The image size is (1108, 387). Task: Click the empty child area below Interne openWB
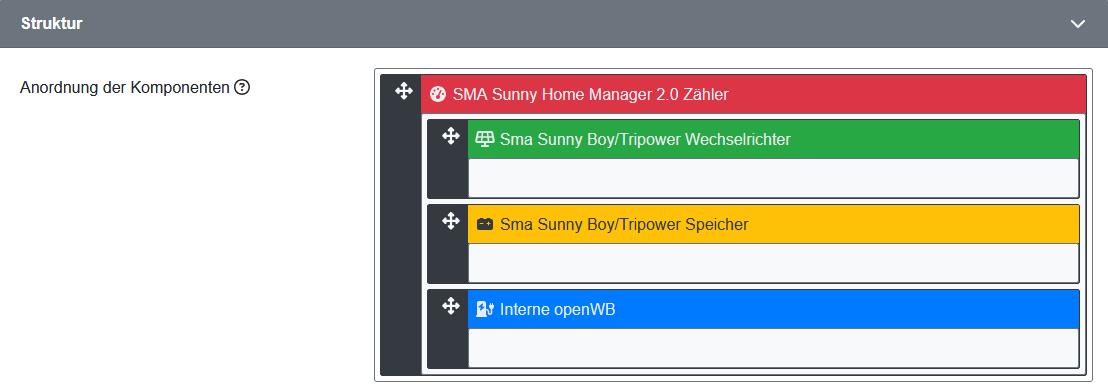(773, 347)
